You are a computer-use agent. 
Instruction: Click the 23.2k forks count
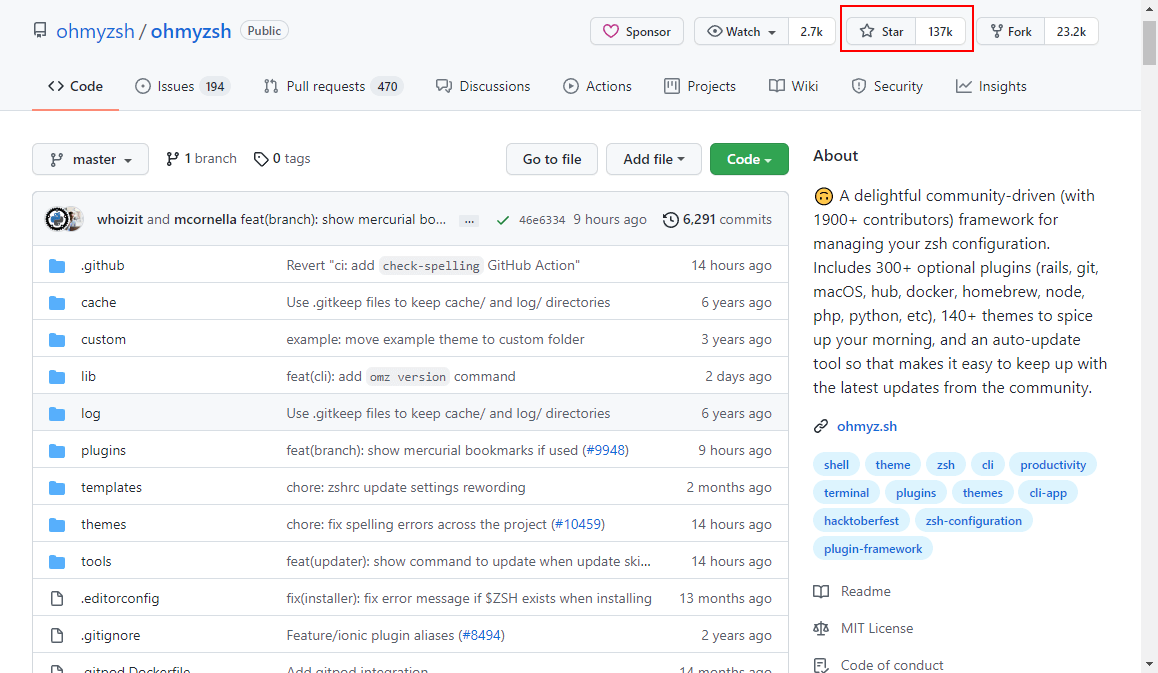tap(1071, 31)
